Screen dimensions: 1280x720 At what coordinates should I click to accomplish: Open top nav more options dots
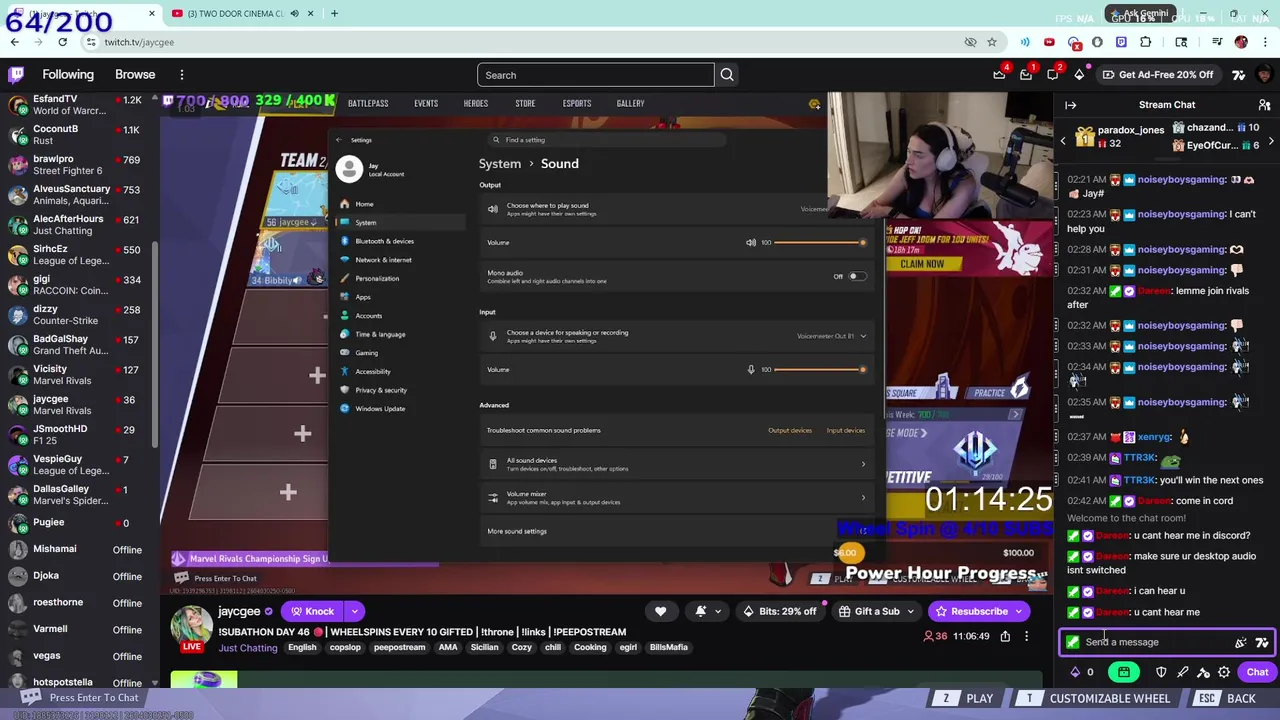[x=182, y=75]
